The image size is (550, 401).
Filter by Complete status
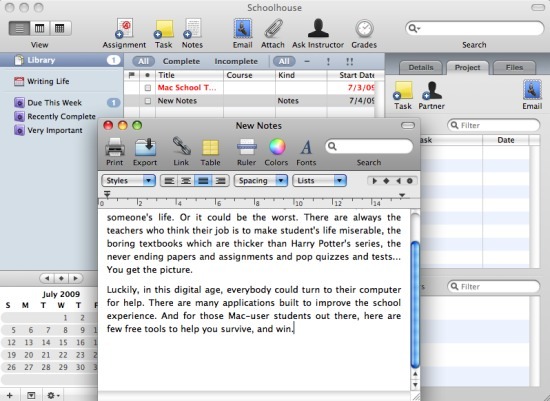(181, 61)
